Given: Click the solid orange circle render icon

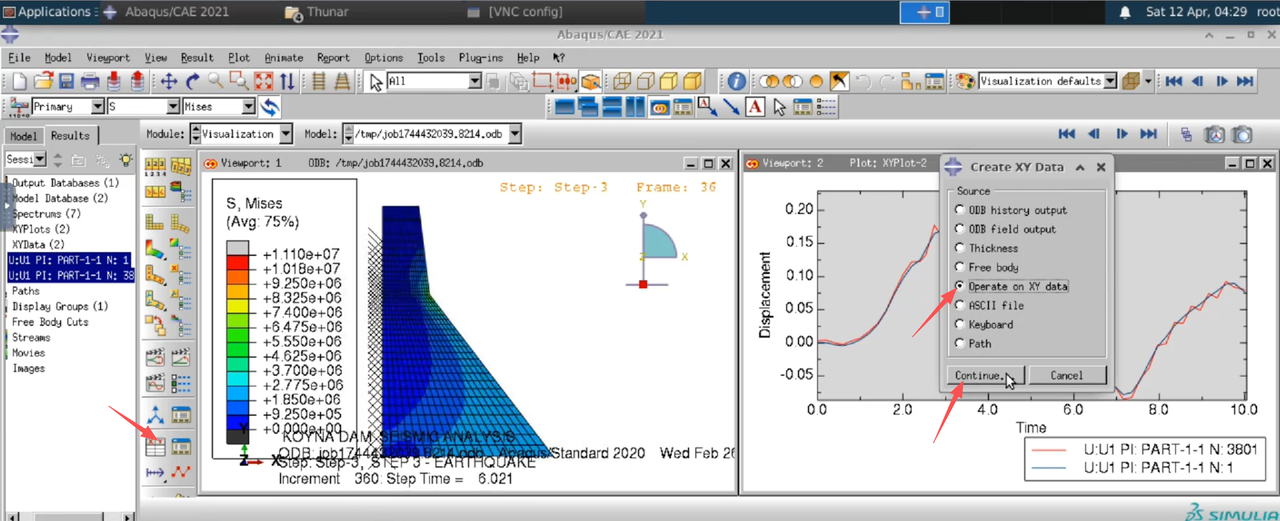Looking at the screenshot, I should (816, 81).
